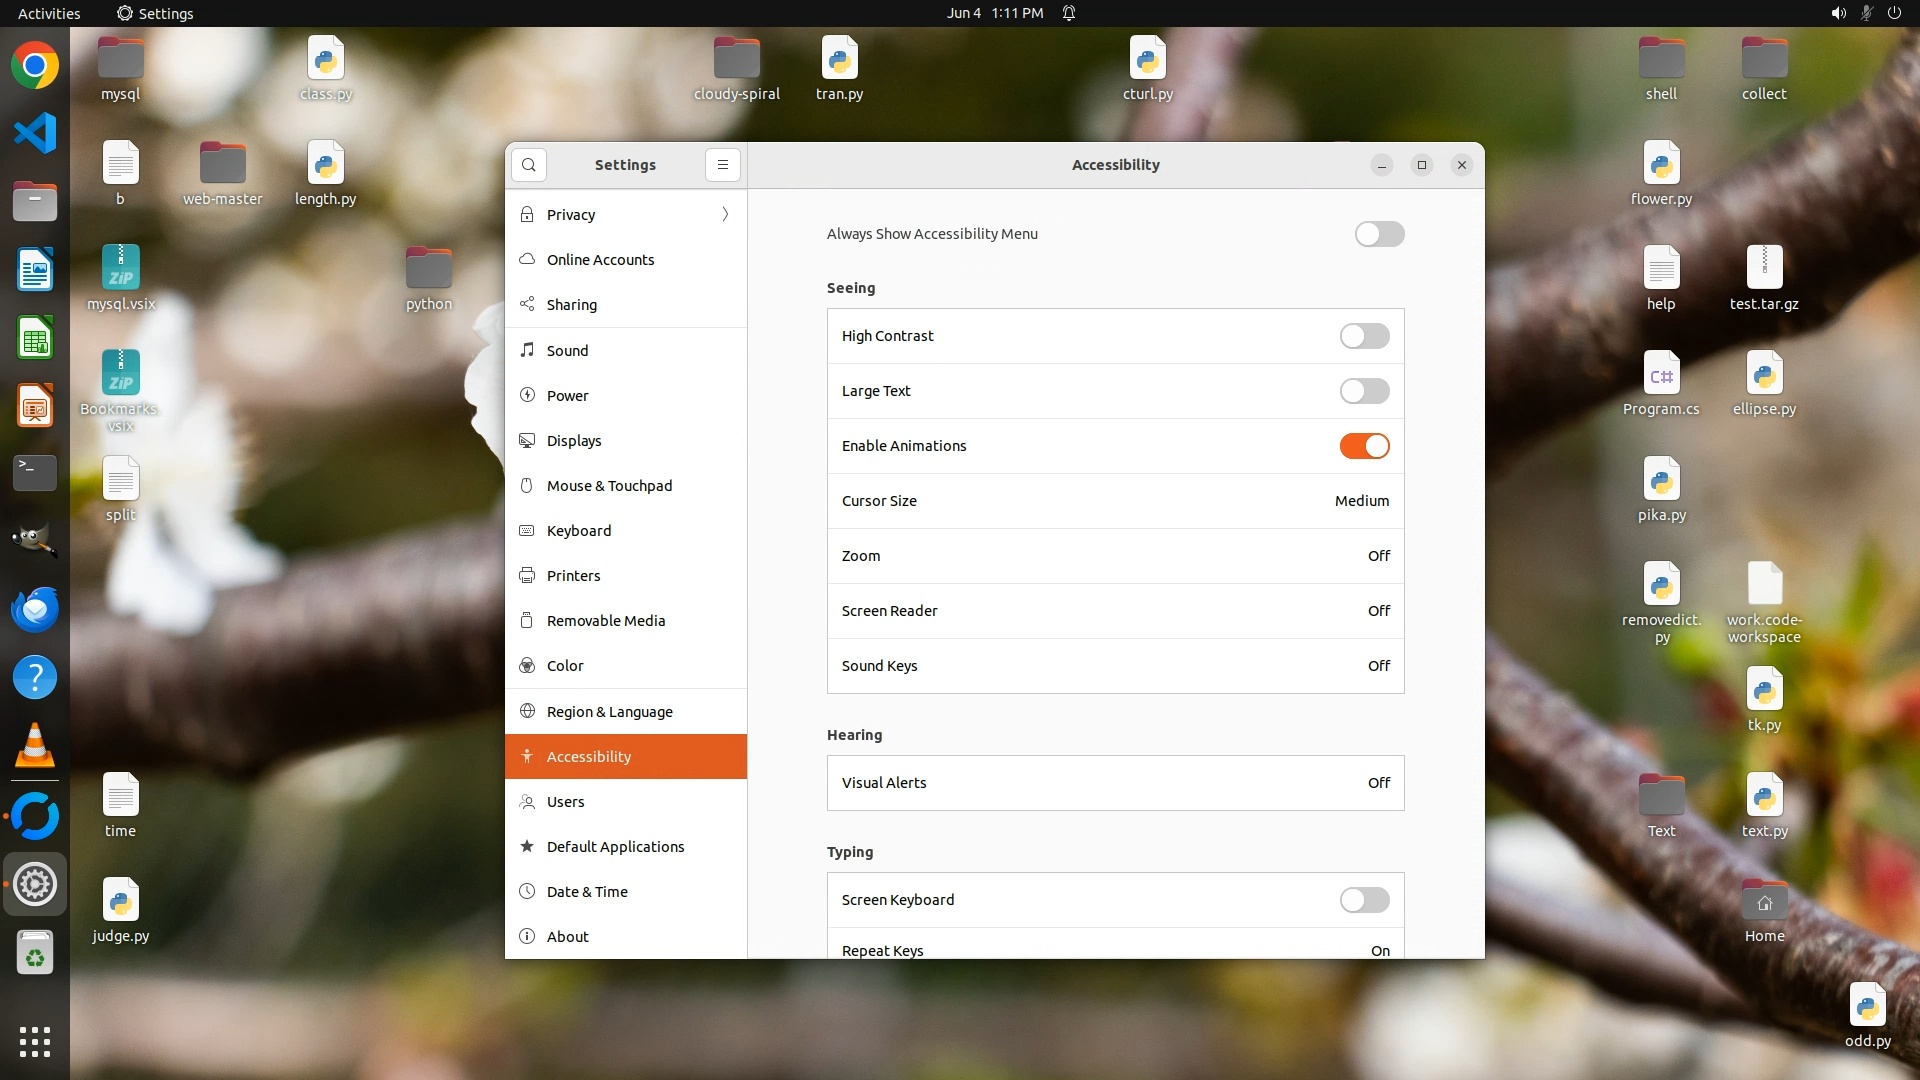Select Users in the settings sidebar
The image size is (1920, 1080).
[565, 802]
